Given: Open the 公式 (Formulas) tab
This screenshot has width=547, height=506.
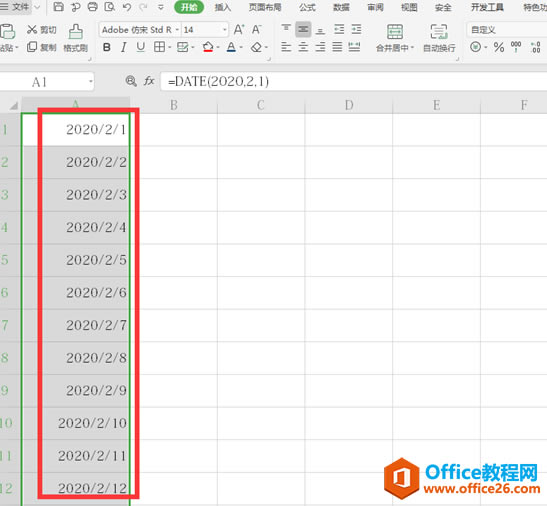Looking at the screenshot, I should pyautogui.click(x=307, y=7).
